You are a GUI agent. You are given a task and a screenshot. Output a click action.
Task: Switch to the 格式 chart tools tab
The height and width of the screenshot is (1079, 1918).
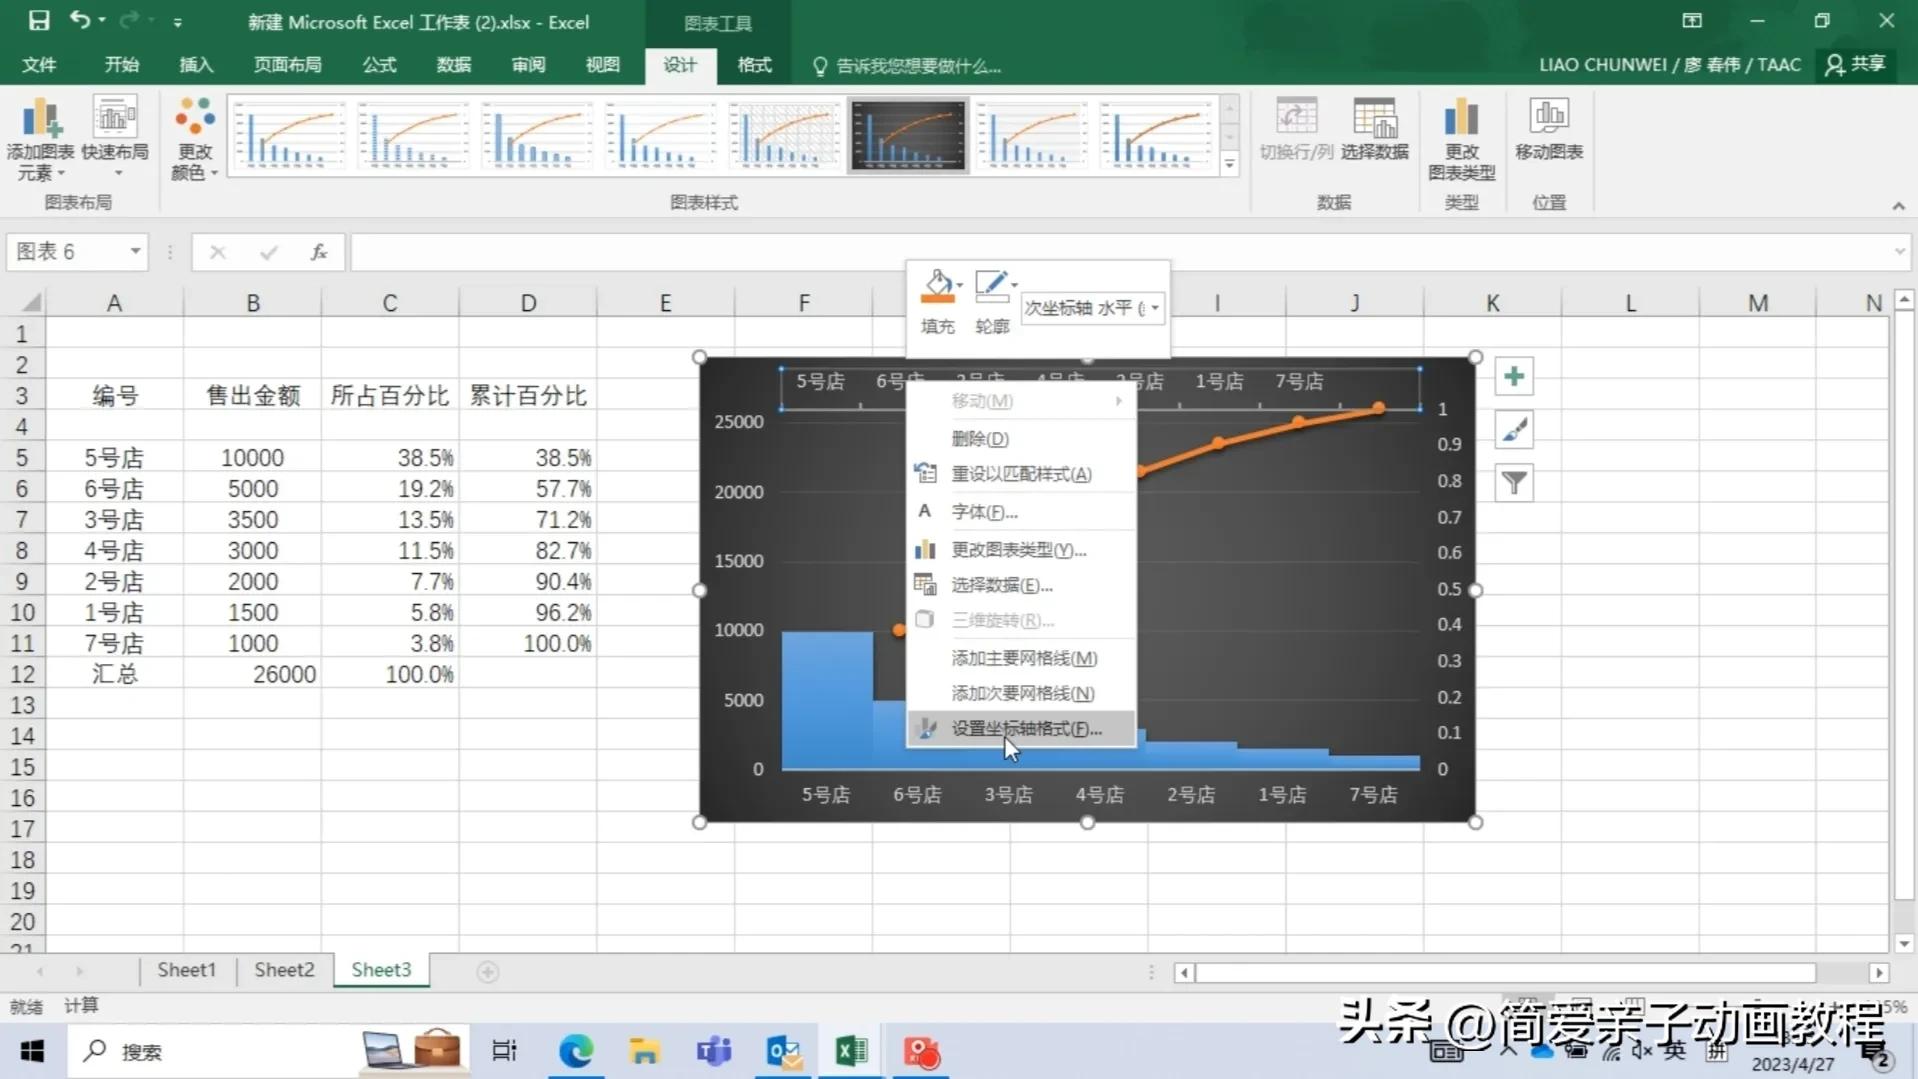754,65
